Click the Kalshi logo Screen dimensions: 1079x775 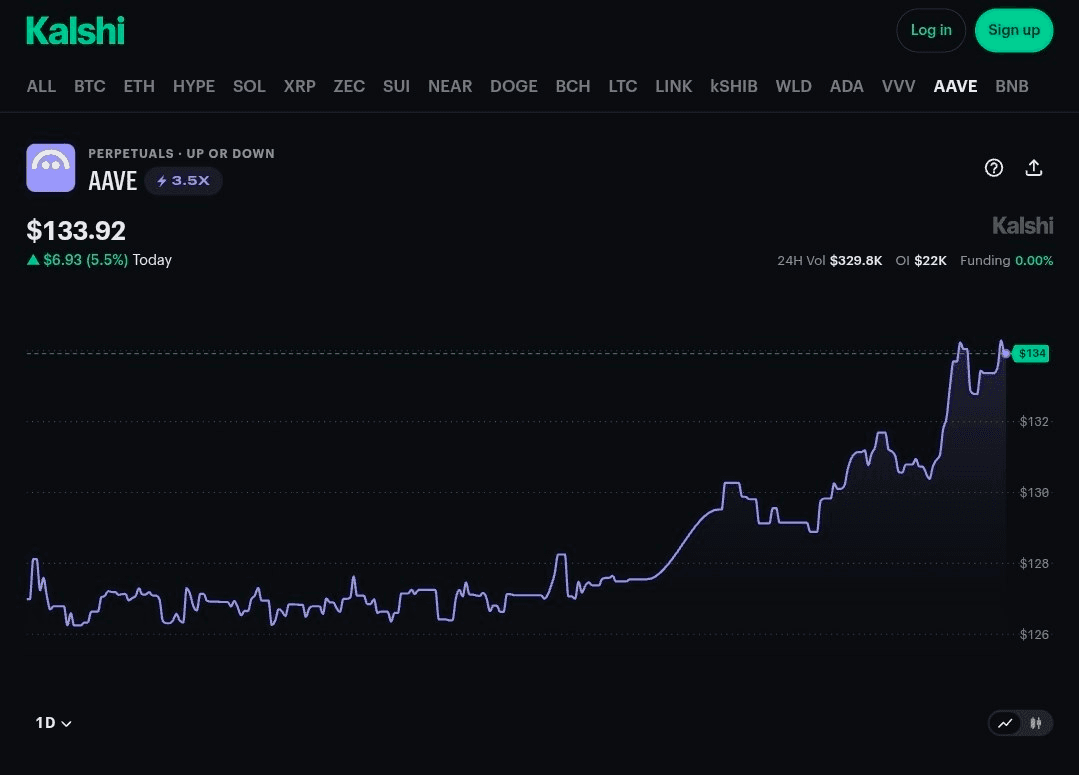click(x=76, y=31)
